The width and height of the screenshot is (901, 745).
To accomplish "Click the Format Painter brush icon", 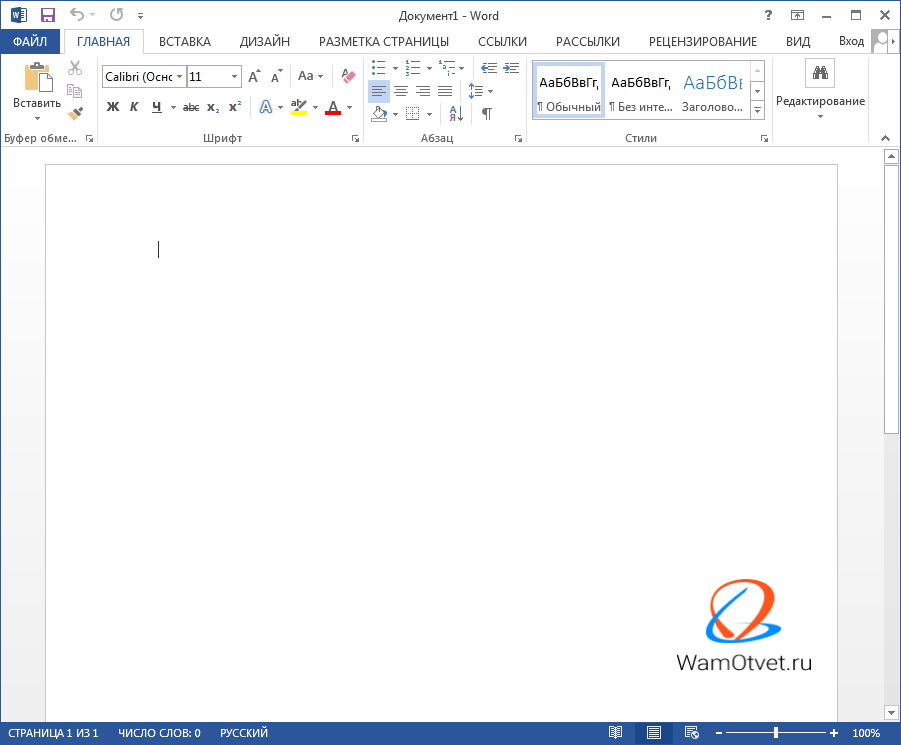I will [x=75, y=113].
